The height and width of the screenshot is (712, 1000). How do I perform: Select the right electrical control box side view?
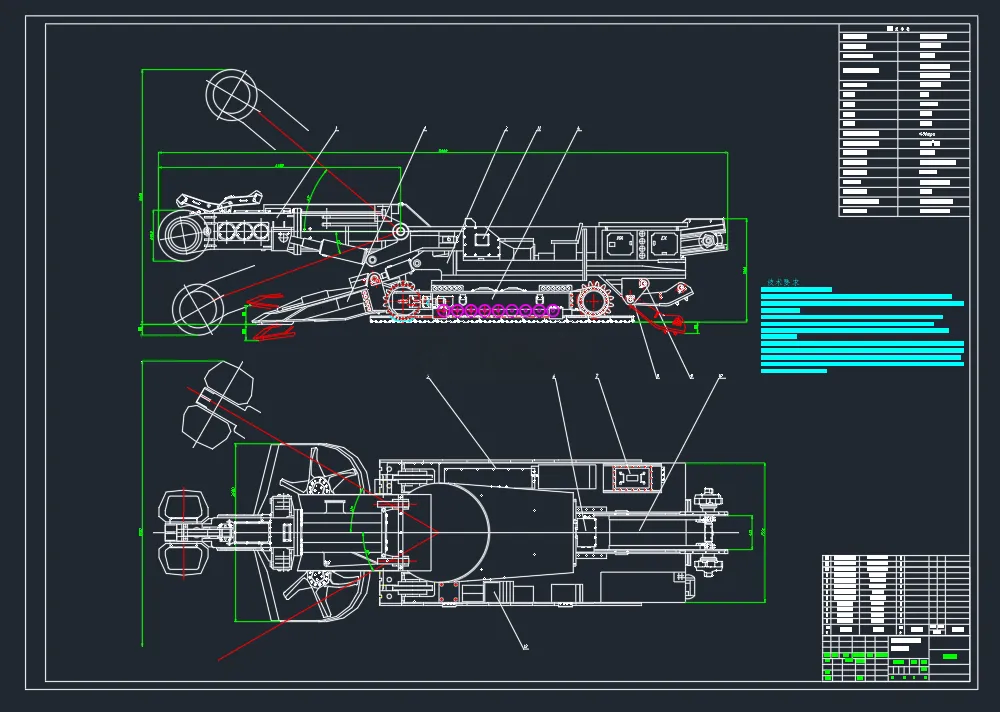click(x=664, y=243)
